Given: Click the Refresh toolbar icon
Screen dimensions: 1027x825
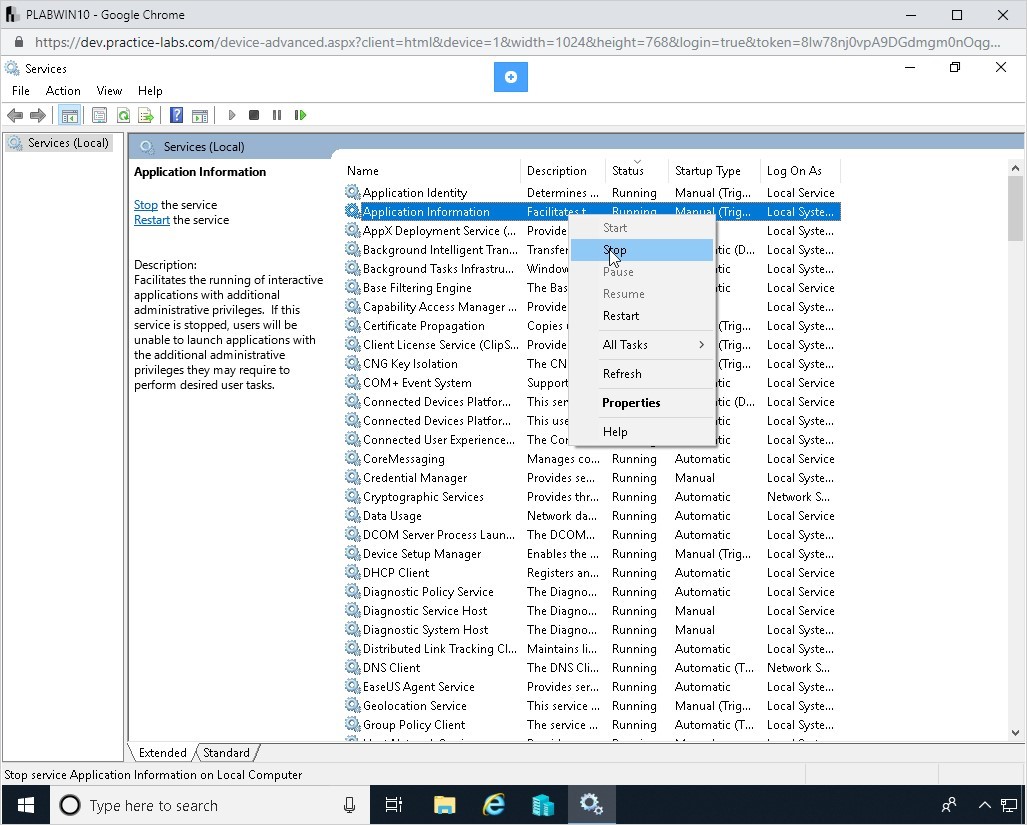Looking at the screenshot, I should click(122, 115).
